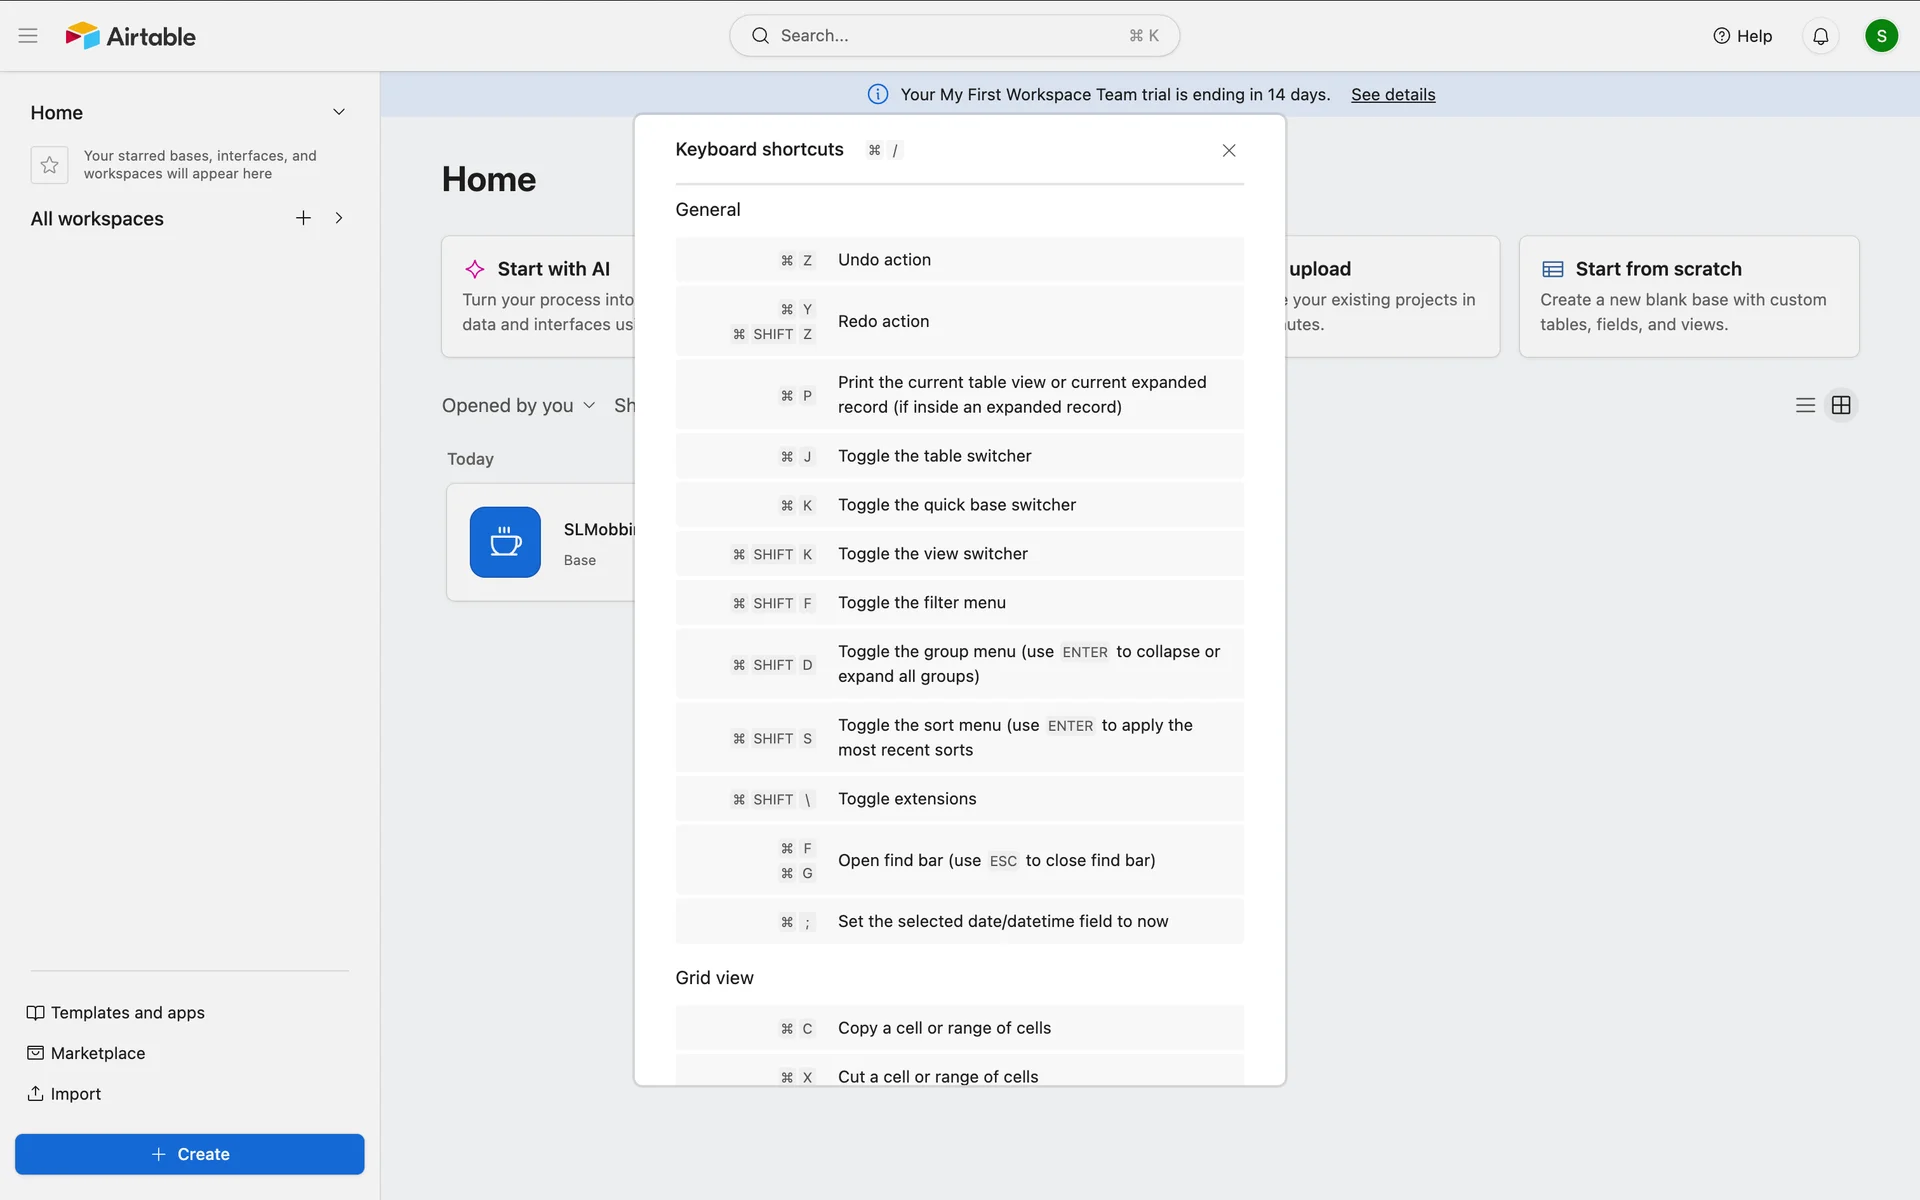1920x1200 pixels.
Task: Close the Keyboard shortcuts dialog
Action: coord(1228,150)
